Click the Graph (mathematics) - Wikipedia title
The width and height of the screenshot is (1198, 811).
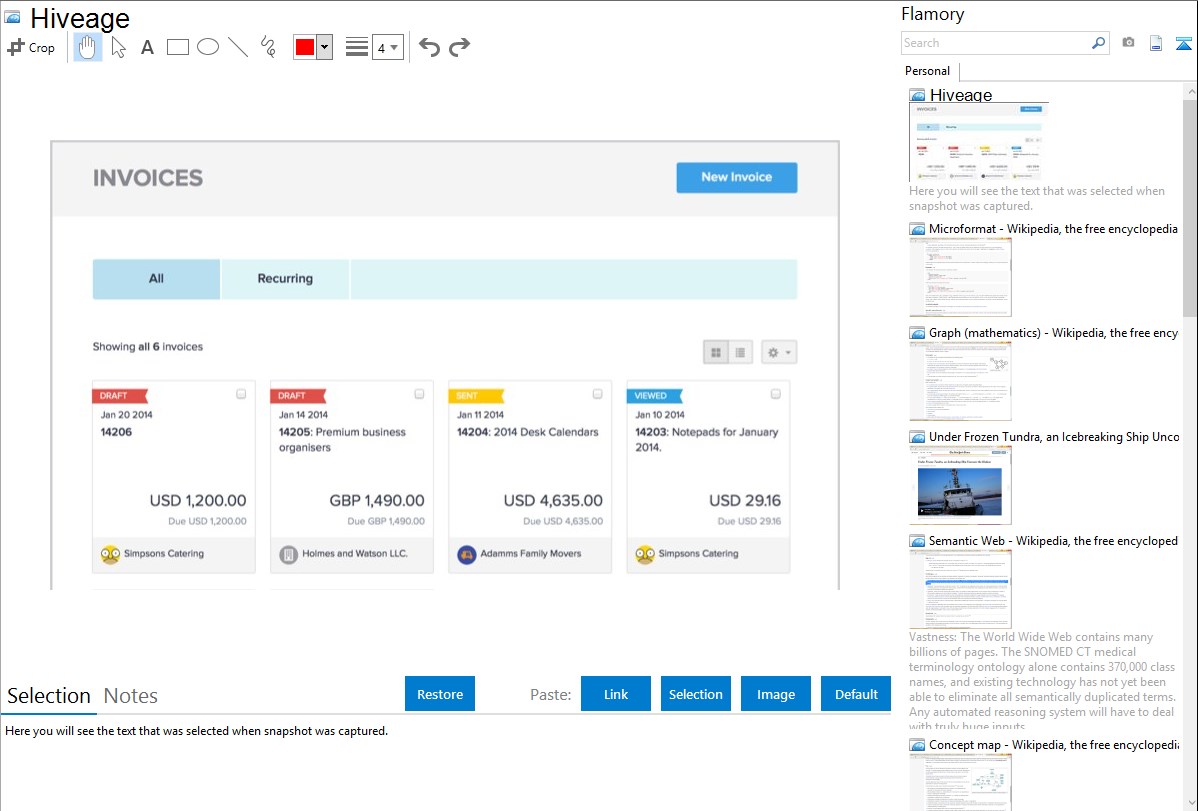(x=1053, y=333)
